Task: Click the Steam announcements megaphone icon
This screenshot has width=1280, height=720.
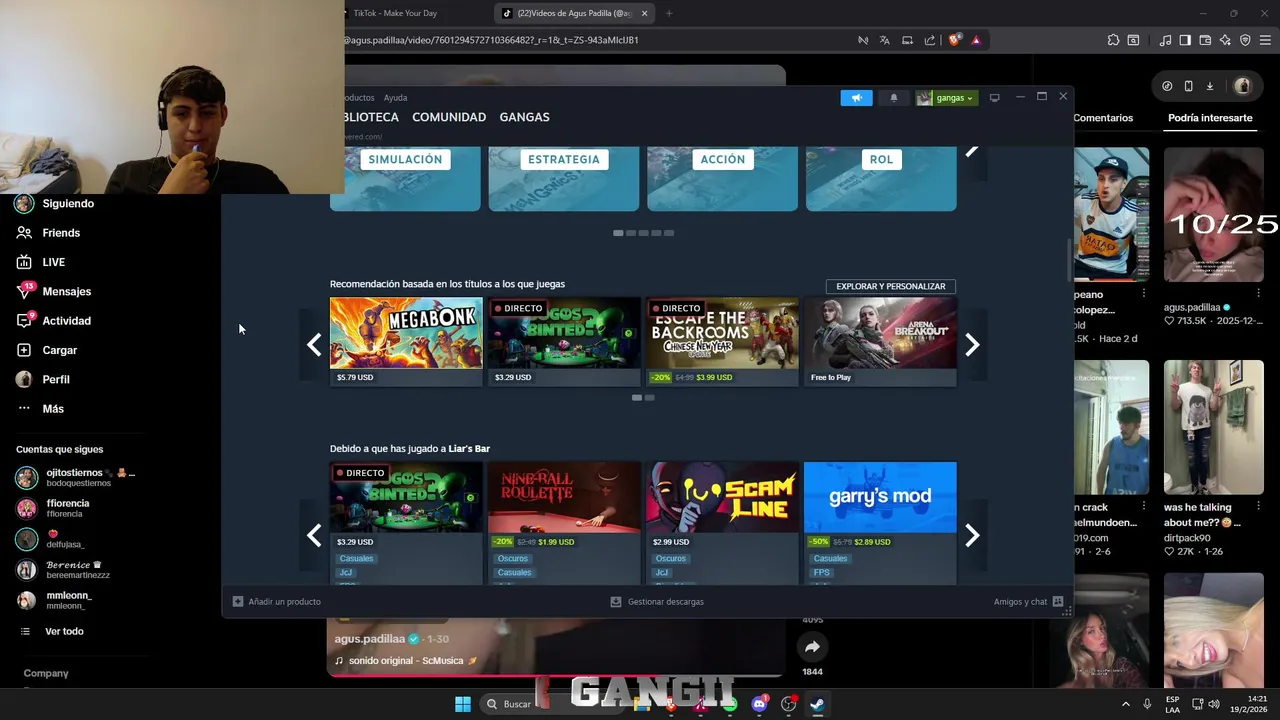Action: [x=856, y=98]
